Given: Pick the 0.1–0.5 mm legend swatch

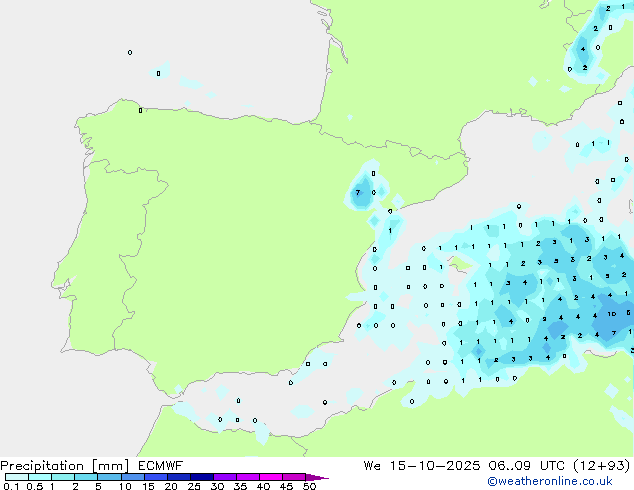Looking at the screenshot, I should click(x=17, y=477).
